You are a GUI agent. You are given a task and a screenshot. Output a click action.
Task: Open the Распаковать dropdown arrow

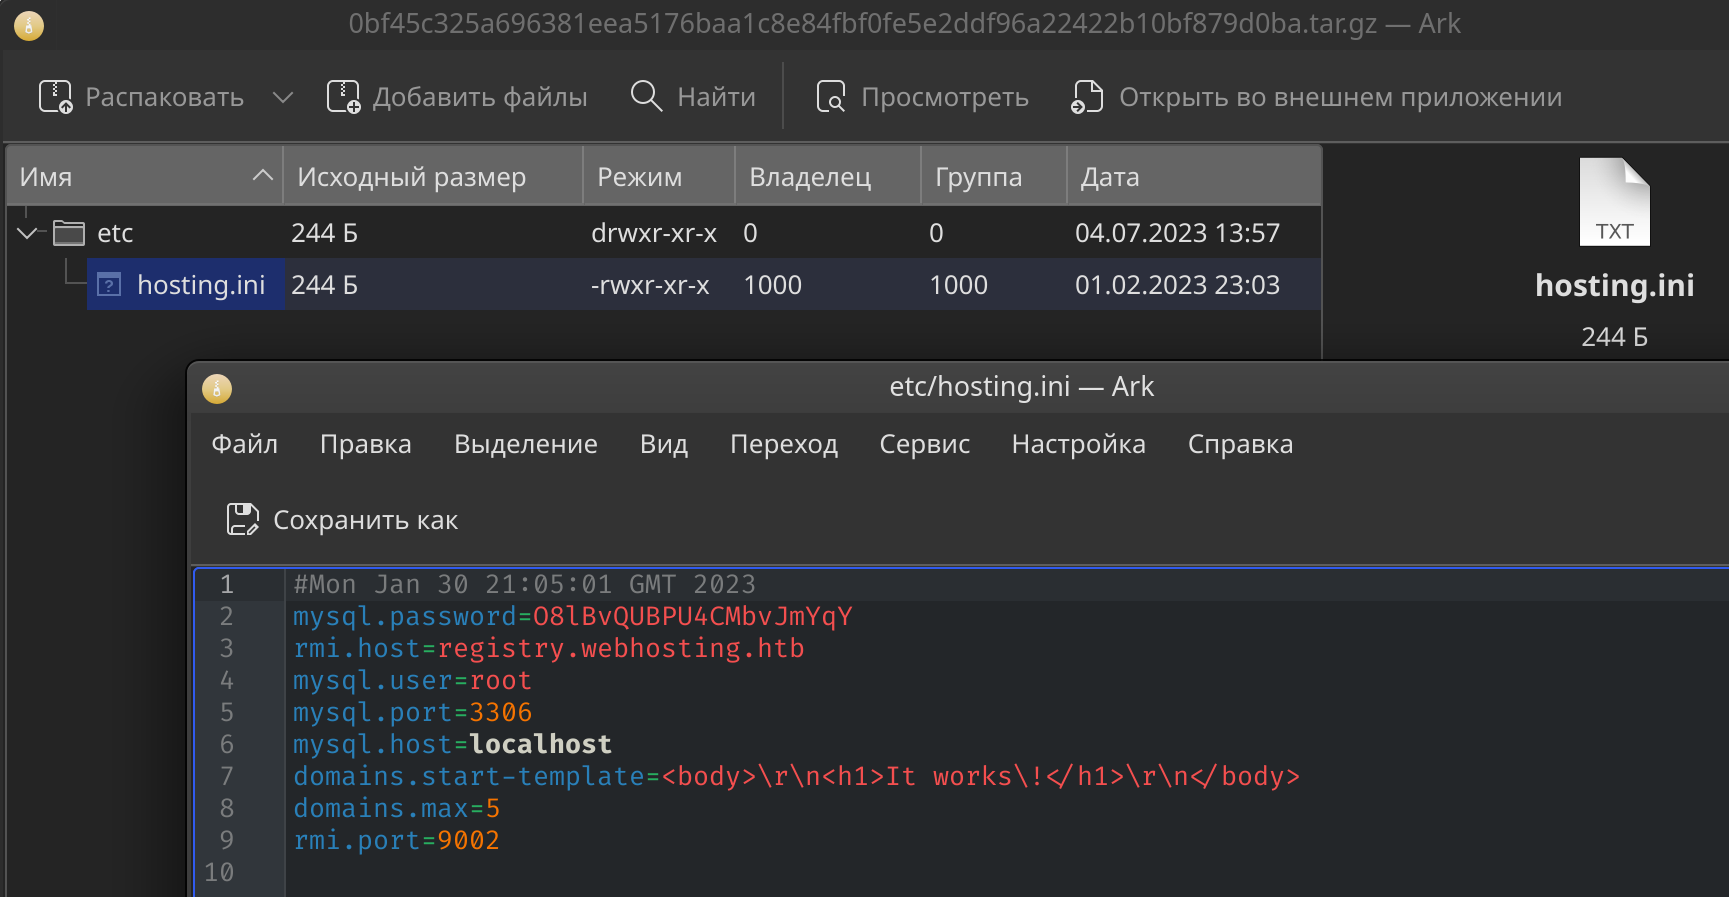click(283, 97)
